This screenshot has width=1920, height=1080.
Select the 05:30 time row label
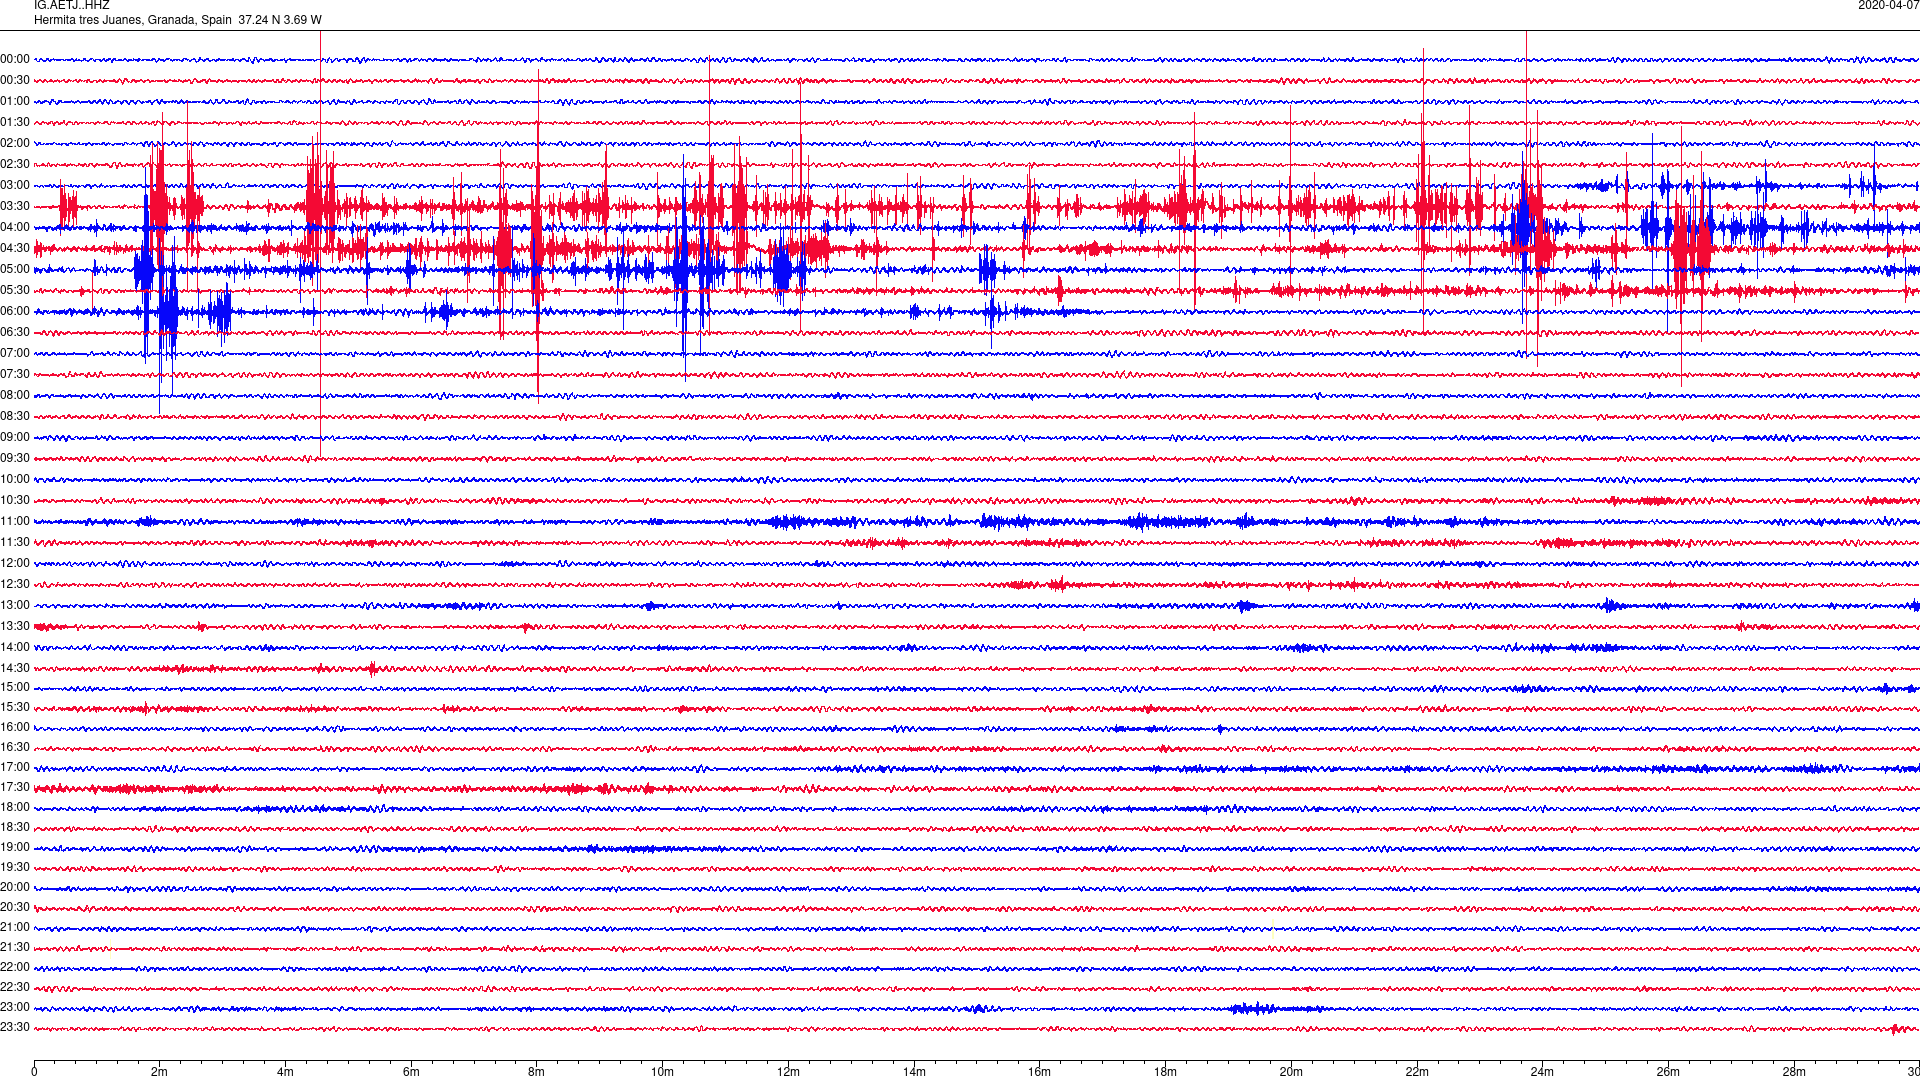click(15, 290)
